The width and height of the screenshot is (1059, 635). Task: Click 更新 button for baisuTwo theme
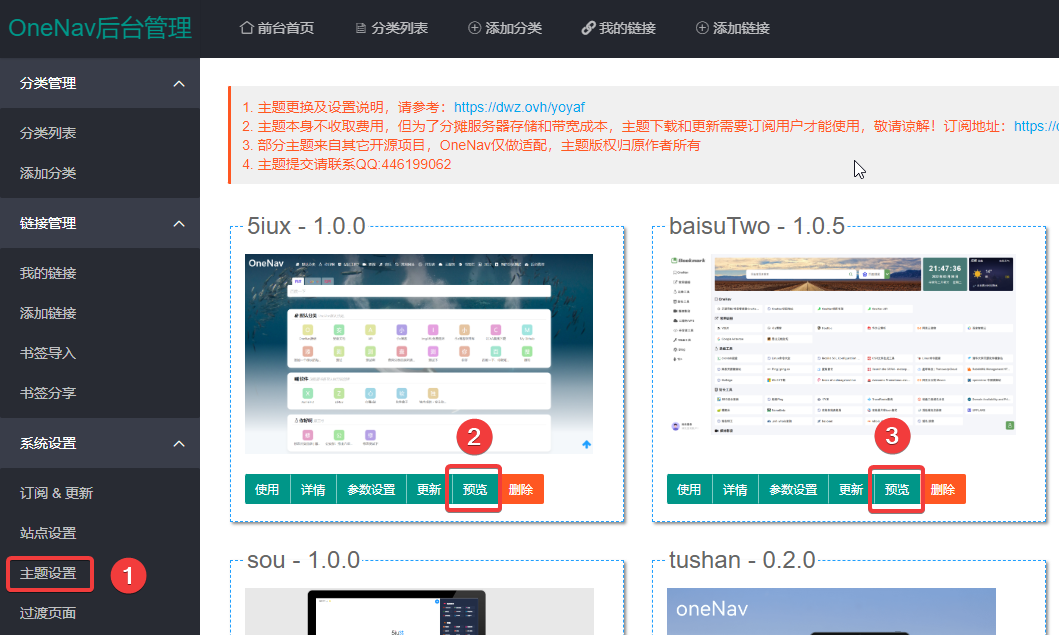851,489
